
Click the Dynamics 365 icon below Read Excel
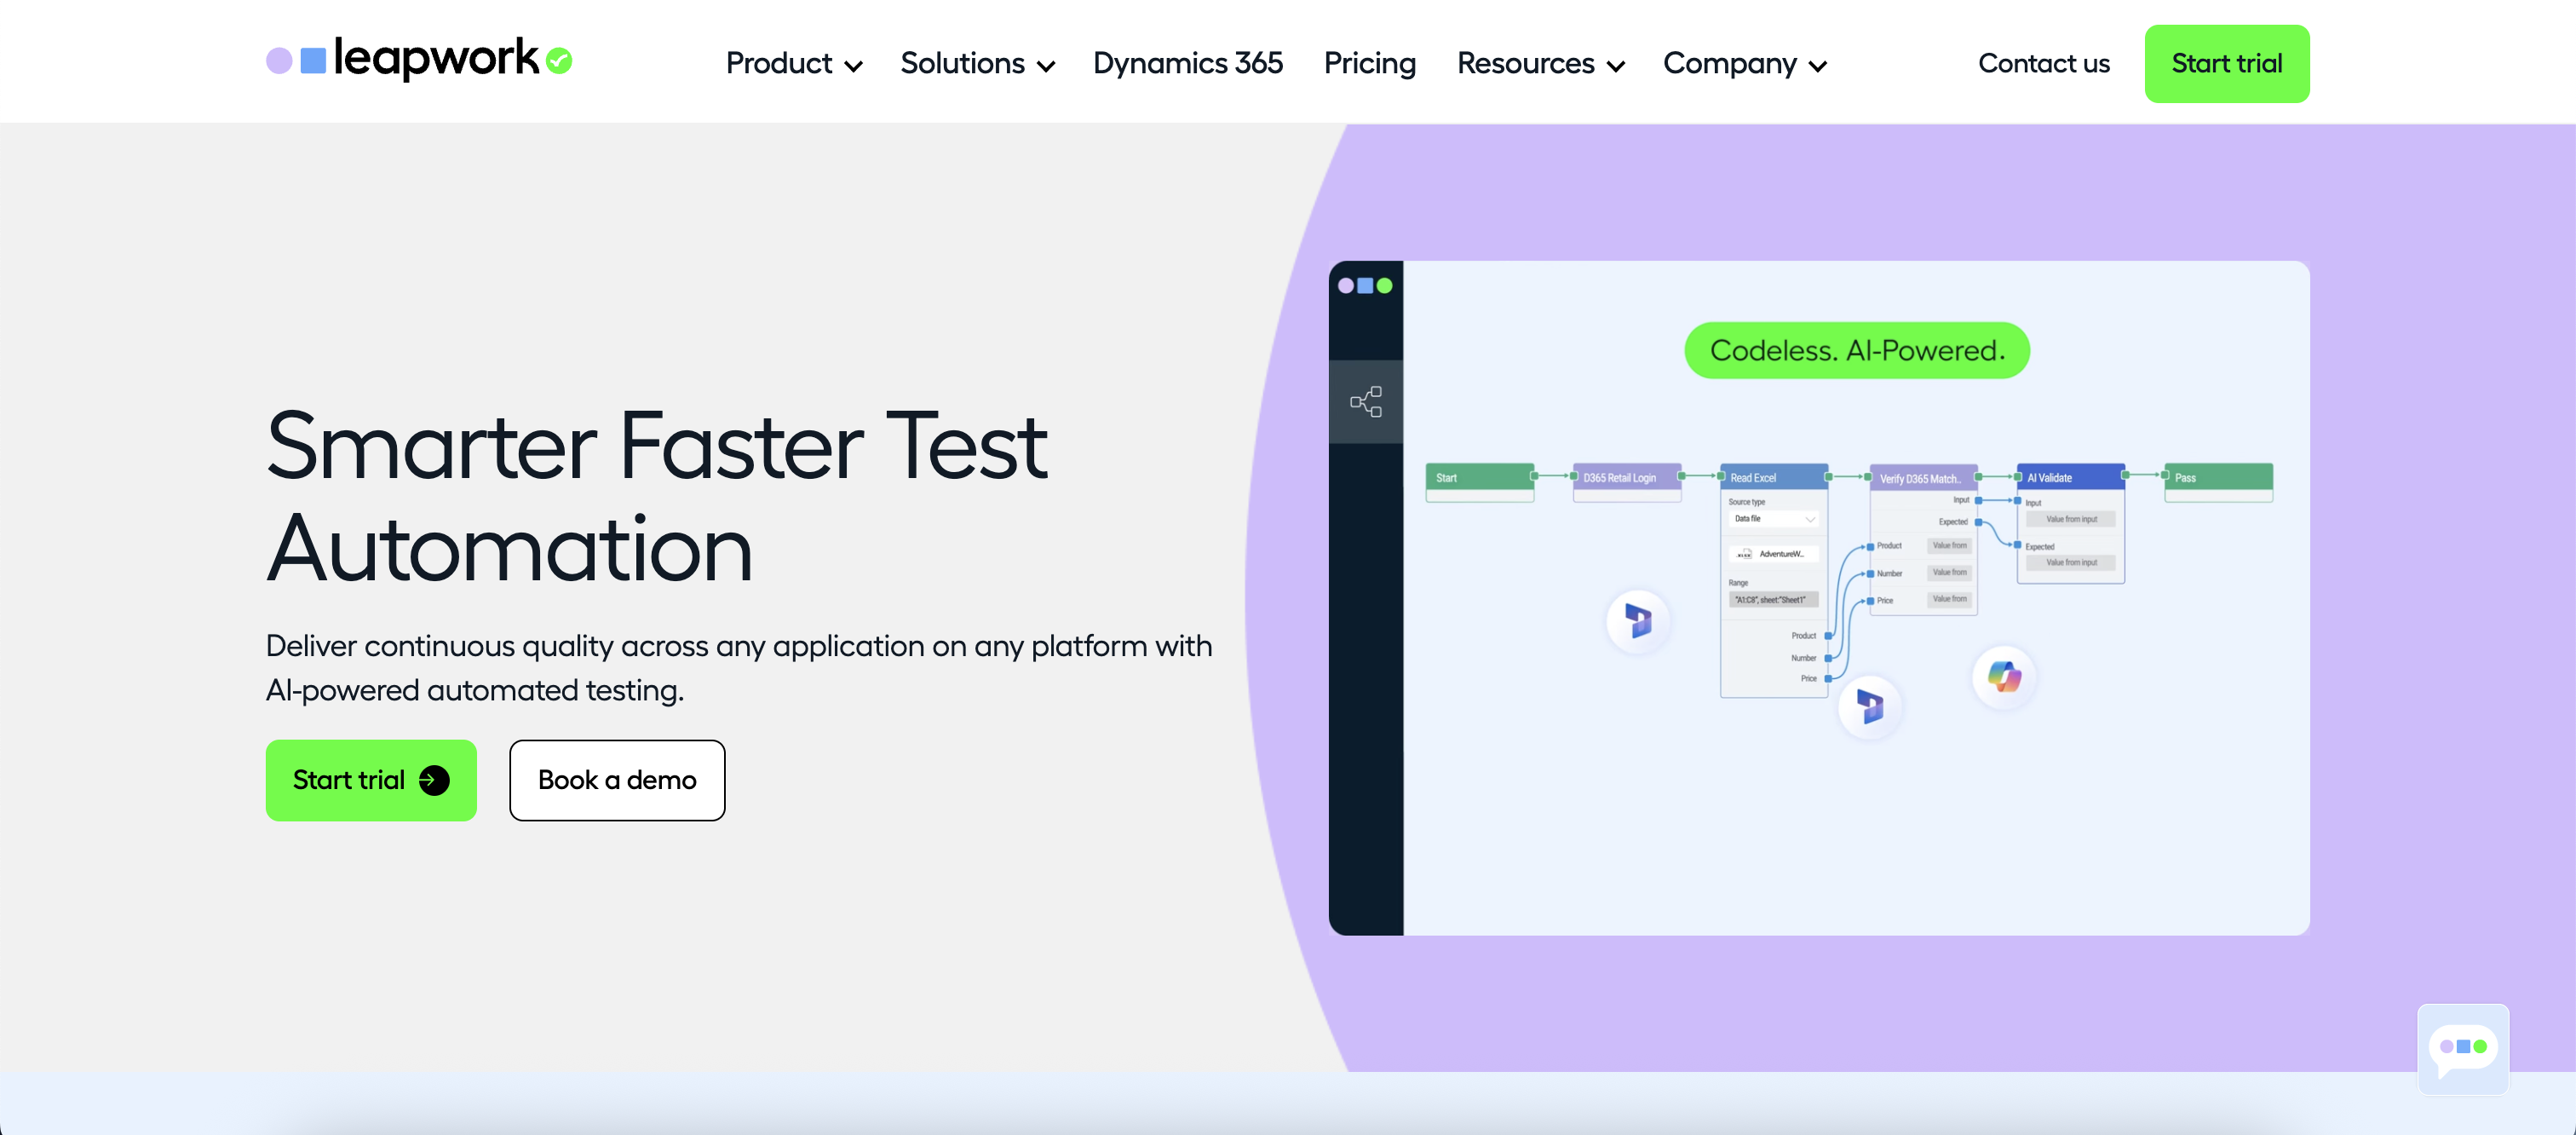pyautogui.click(x=1869, y=707)
